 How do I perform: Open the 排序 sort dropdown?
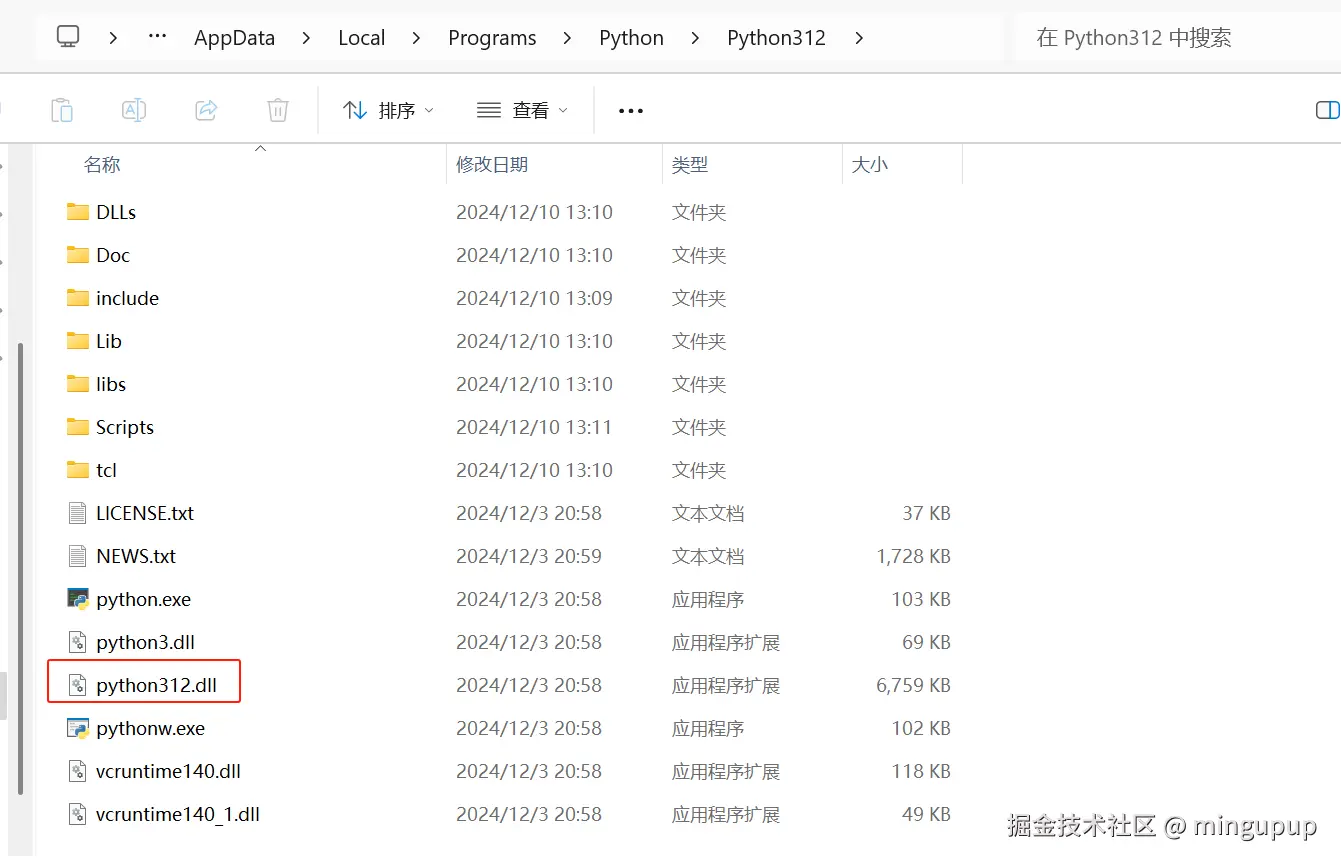click(x=388, y=110)
